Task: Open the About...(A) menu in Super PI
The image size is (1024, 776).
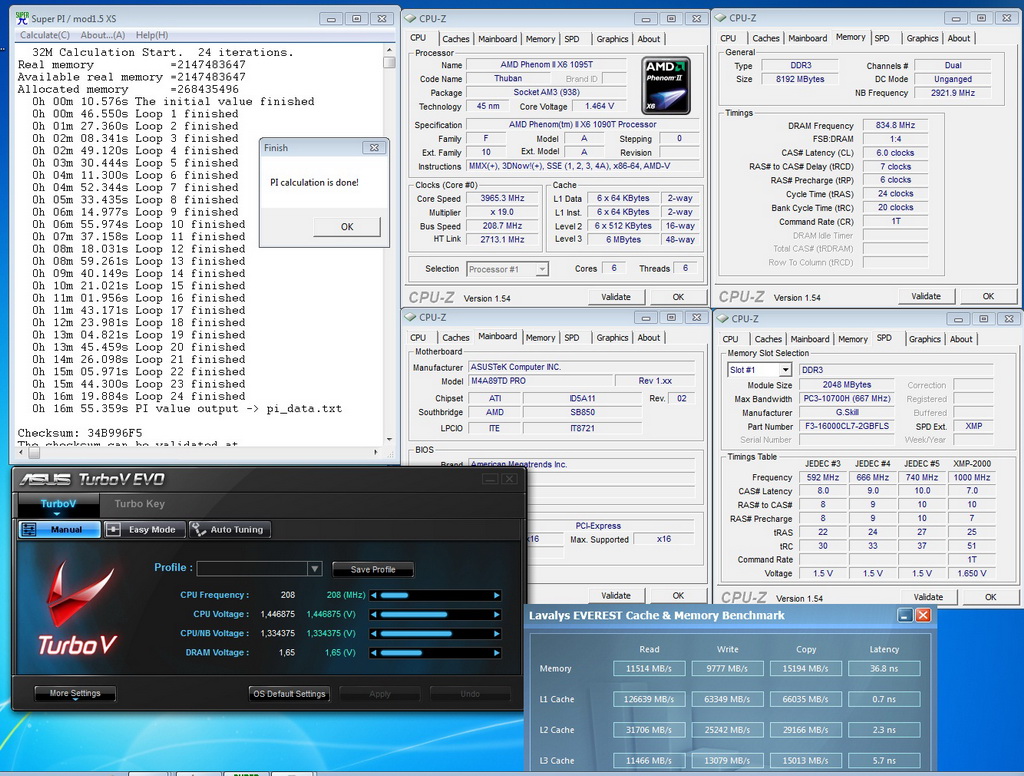Action: coord(103,35)
